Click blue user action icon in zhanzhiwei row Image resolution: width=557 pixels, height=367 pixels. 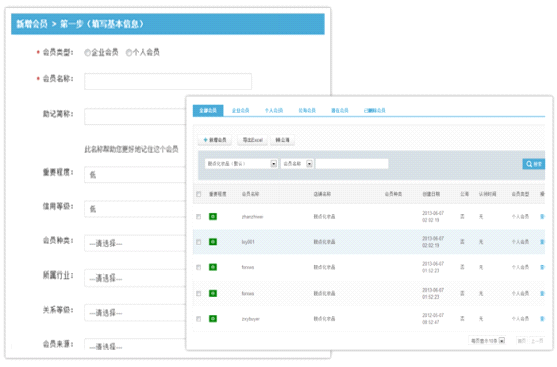coord(542,216)
